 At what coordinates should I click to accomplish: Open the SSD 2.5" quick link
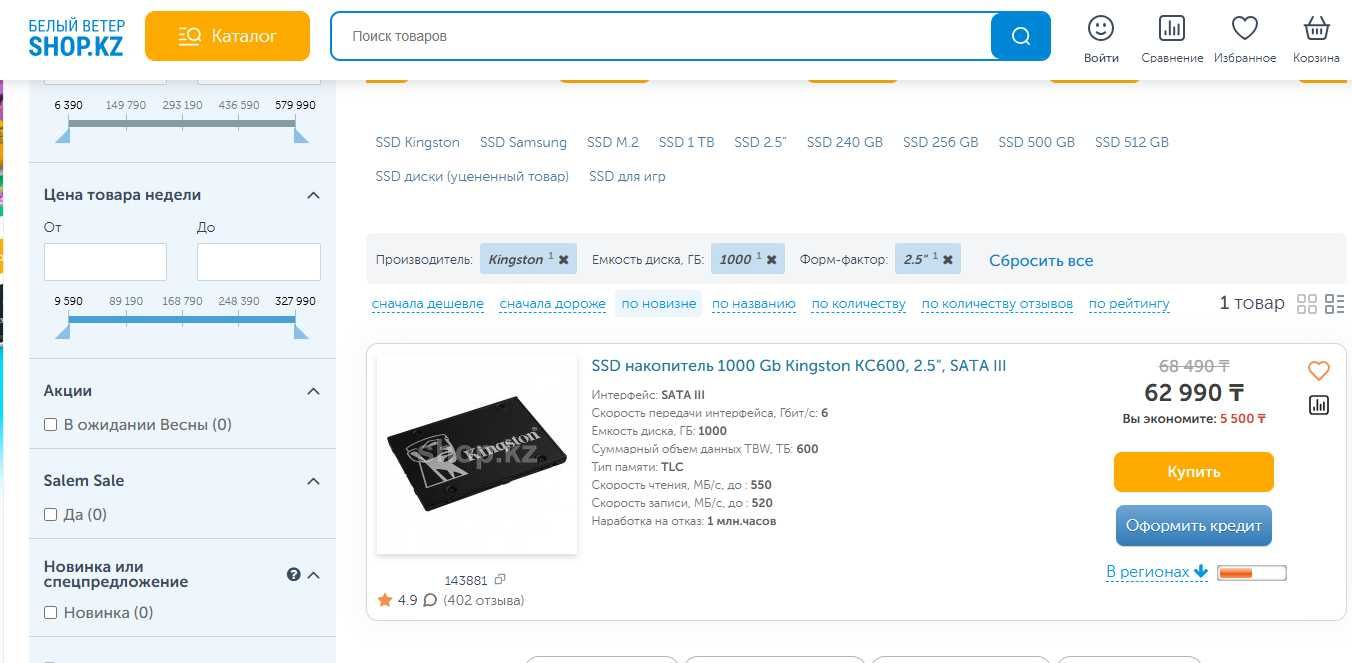[x=761, y=142]
